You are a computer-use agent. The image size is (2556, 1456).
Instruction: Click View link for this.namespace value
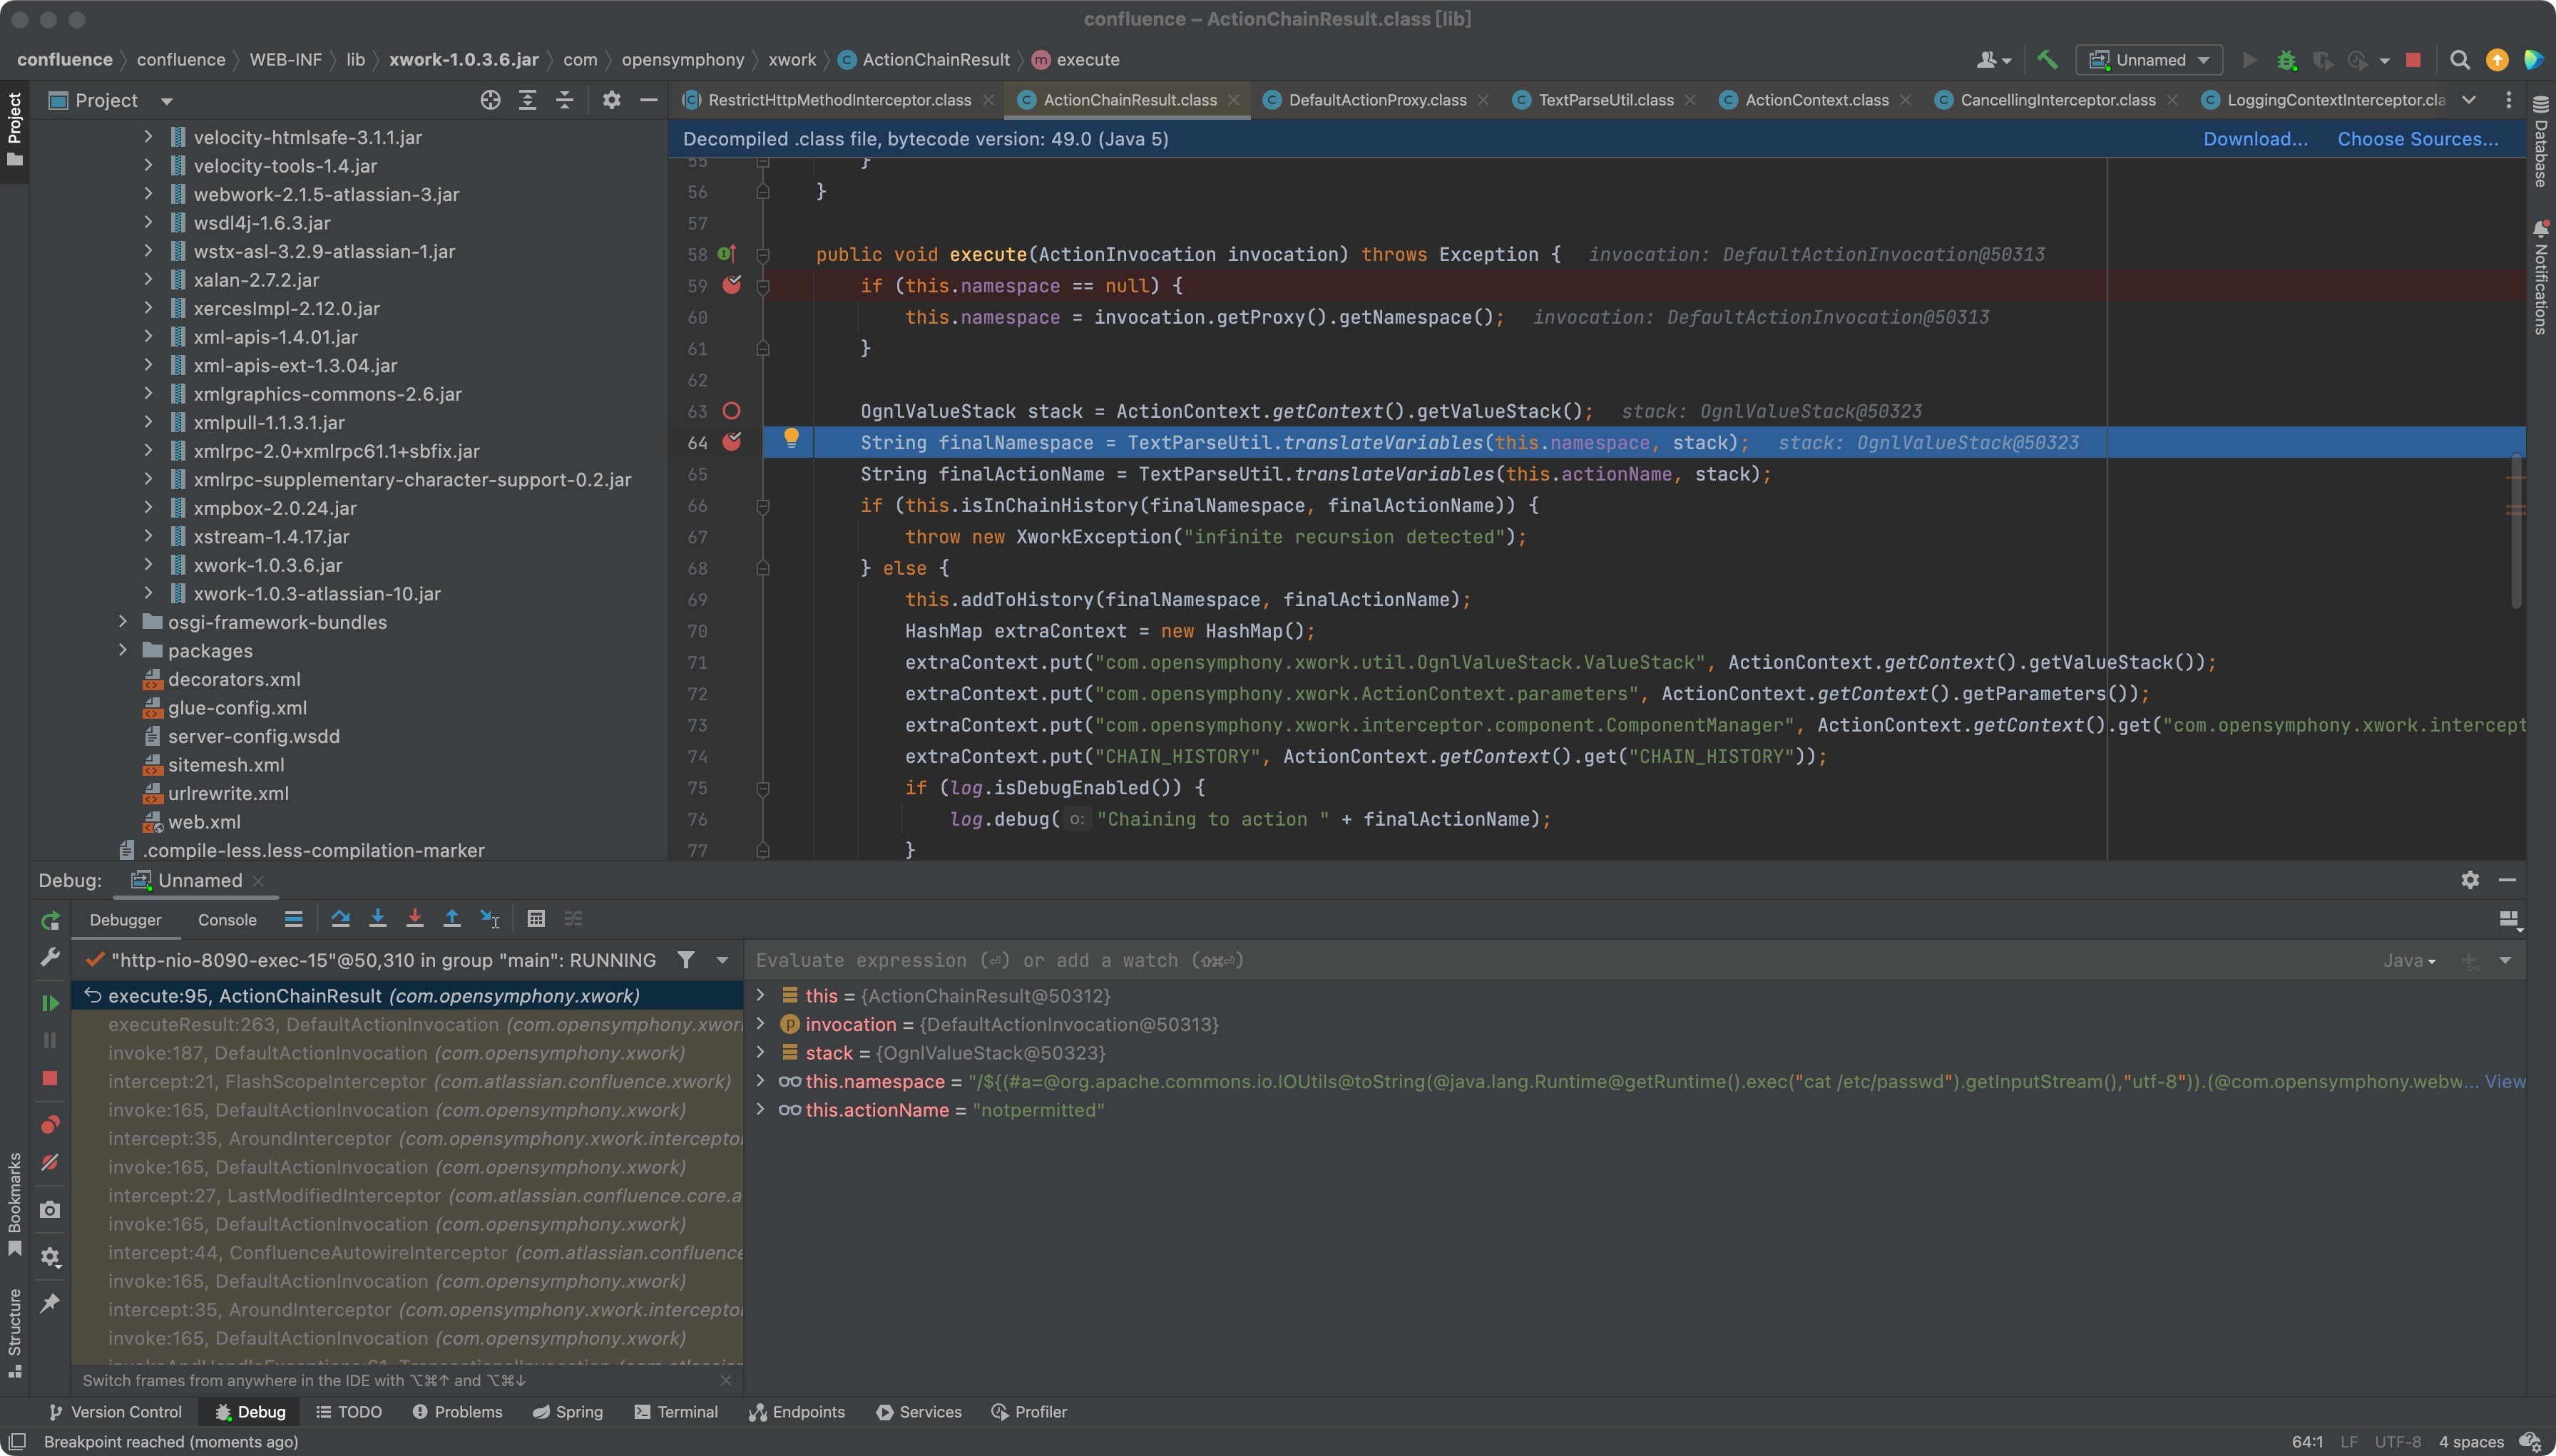click(x=2505, y=1081)
